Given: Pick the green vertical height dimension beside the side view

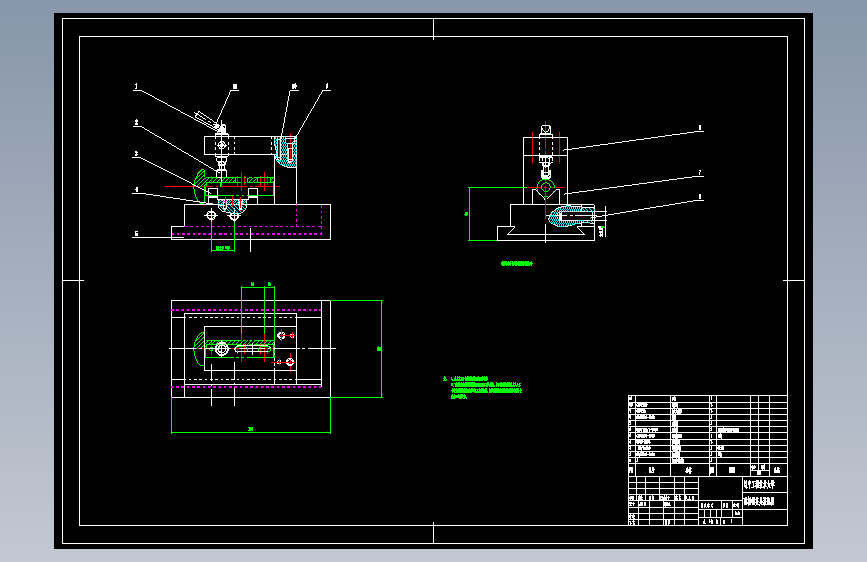Looking at the screenshot, I should pyautogui.click(x=469, y=214).
